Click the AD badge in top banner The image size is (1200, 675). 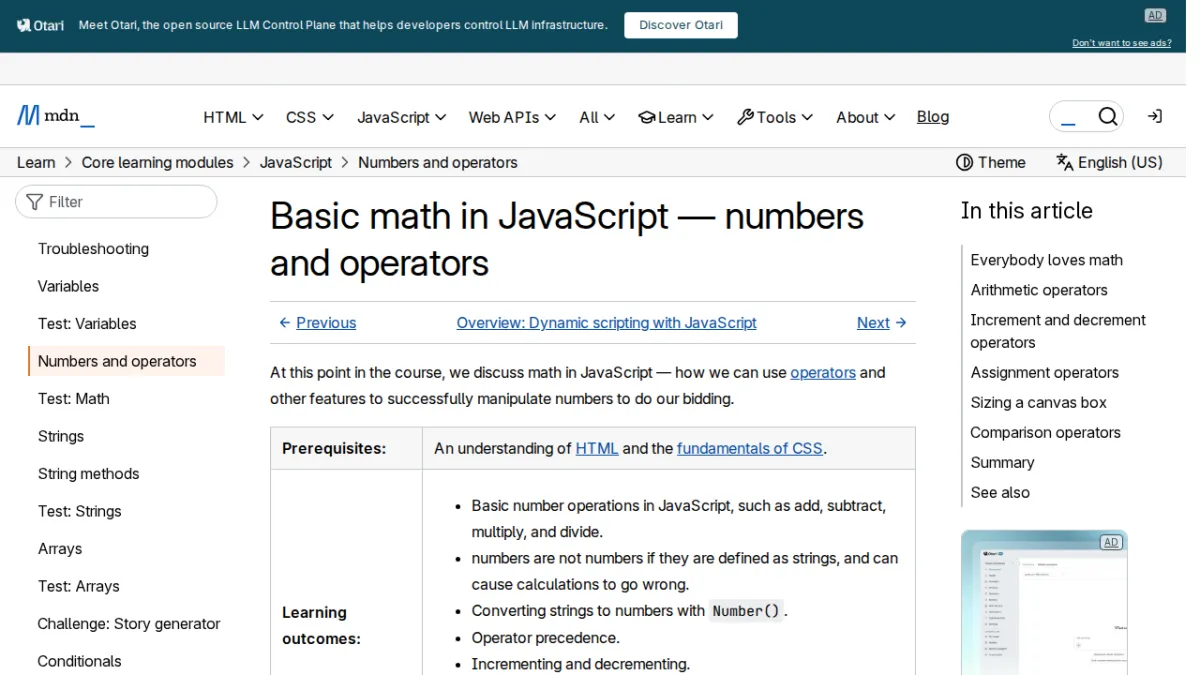pos(1155,15)
